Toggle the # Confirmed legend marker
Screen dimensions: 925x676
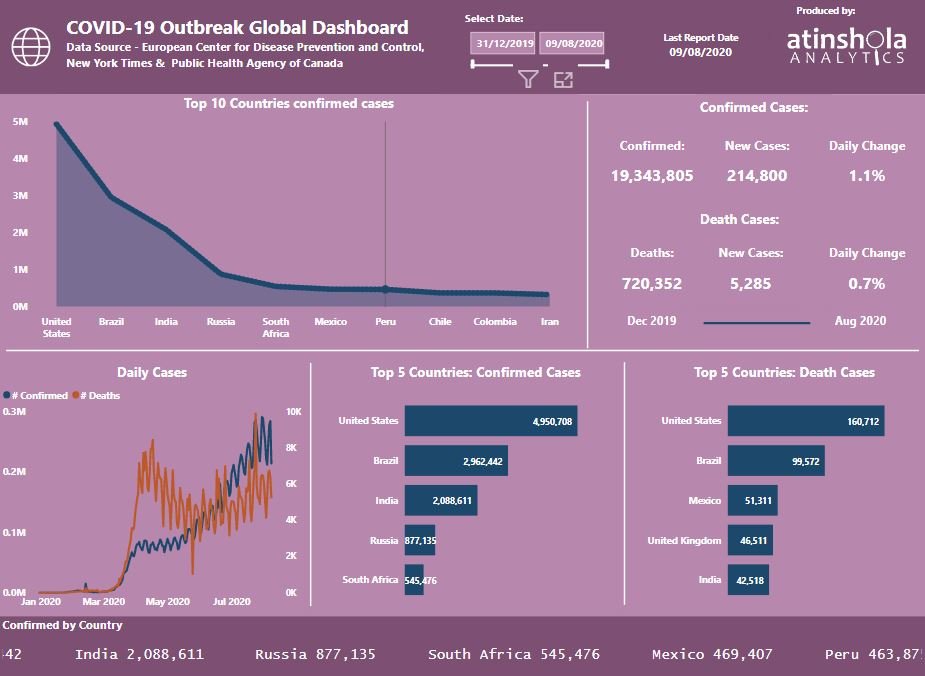[x=6, y=396]
